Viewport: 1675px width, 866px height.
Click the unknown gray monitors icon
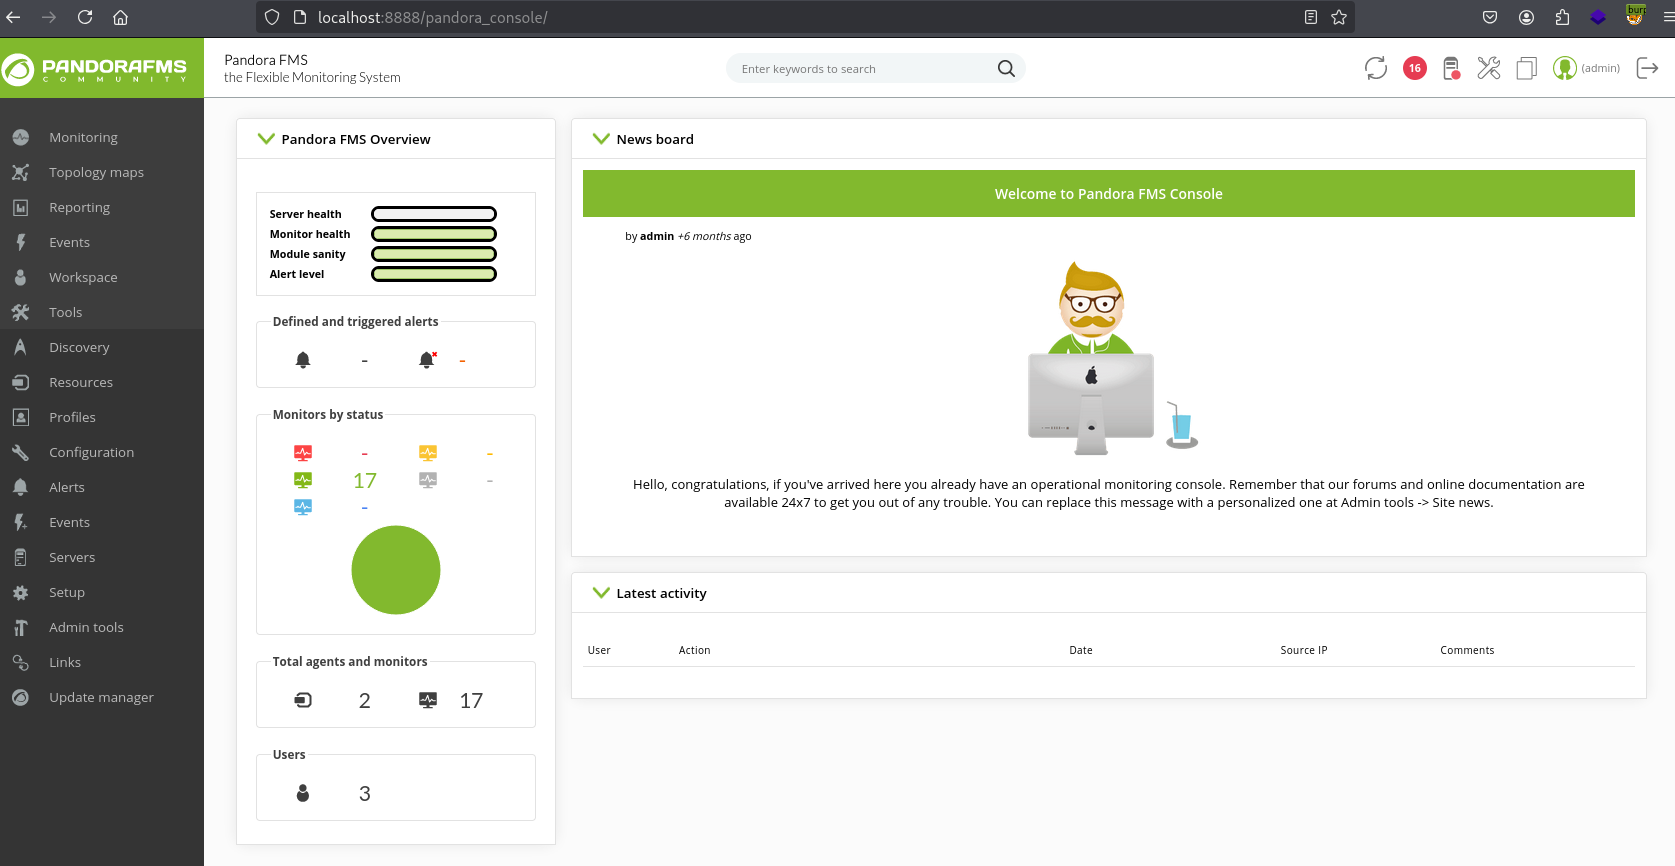click(428, 480)
